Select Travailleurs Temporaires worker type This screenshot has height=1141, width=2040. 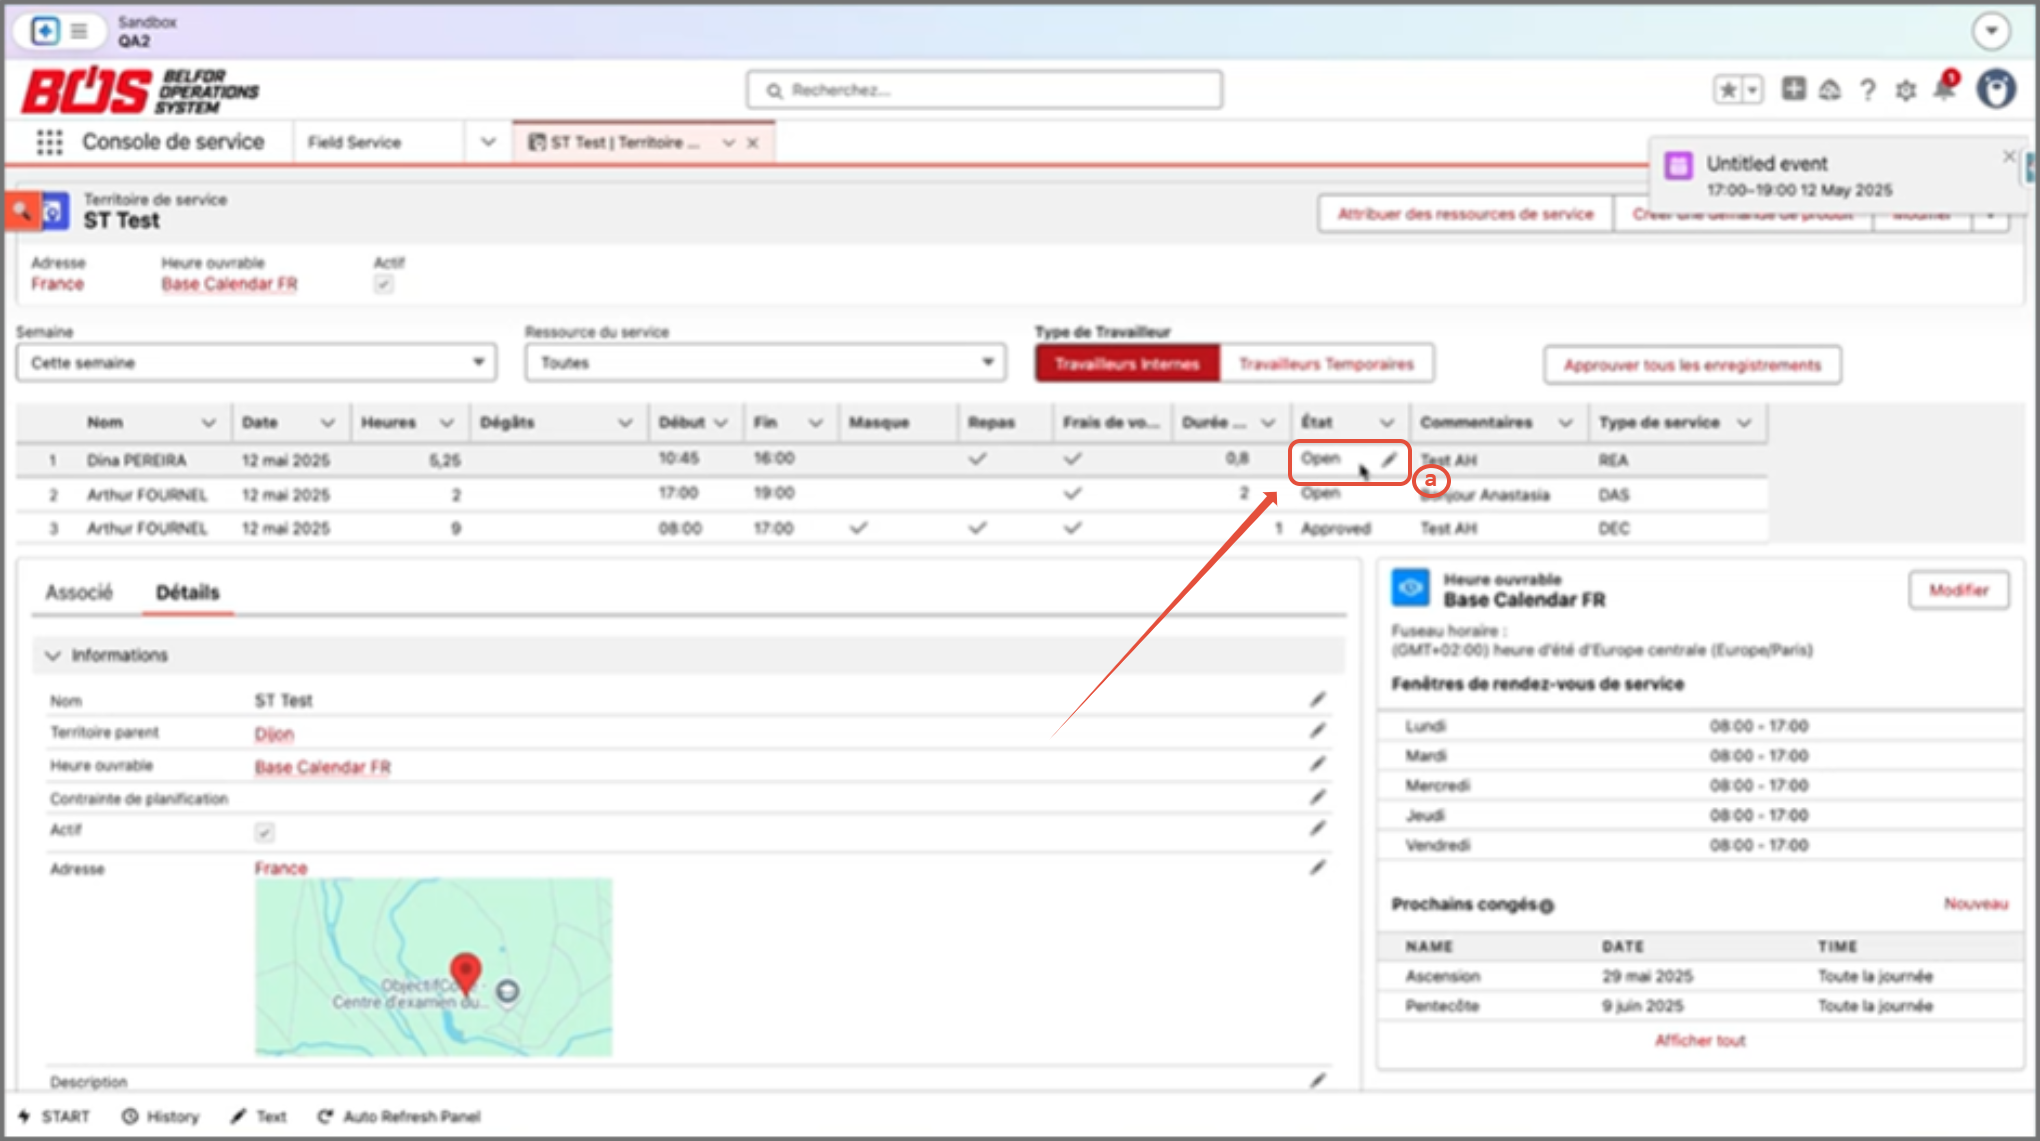coord(1326,364)
